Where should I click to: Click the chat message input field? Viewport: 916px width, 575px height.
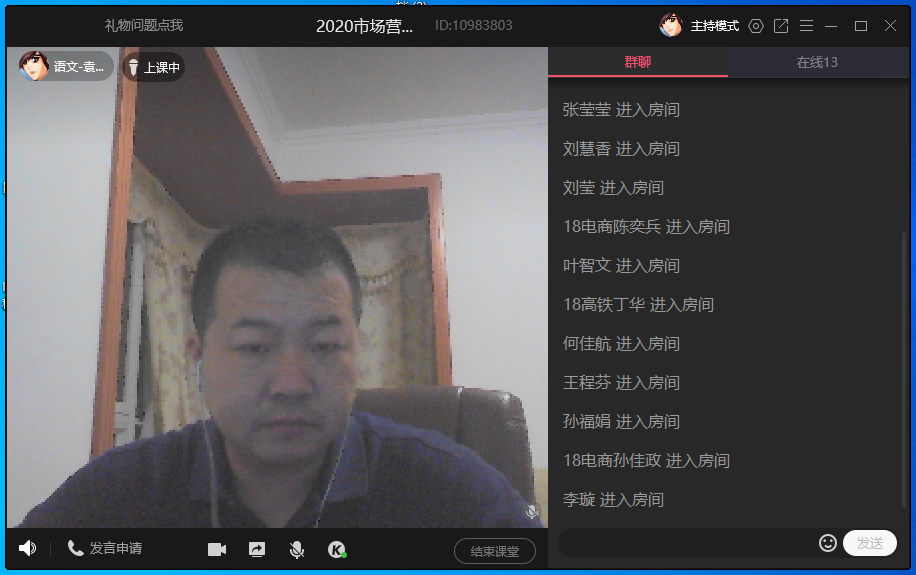pos(688,543)
